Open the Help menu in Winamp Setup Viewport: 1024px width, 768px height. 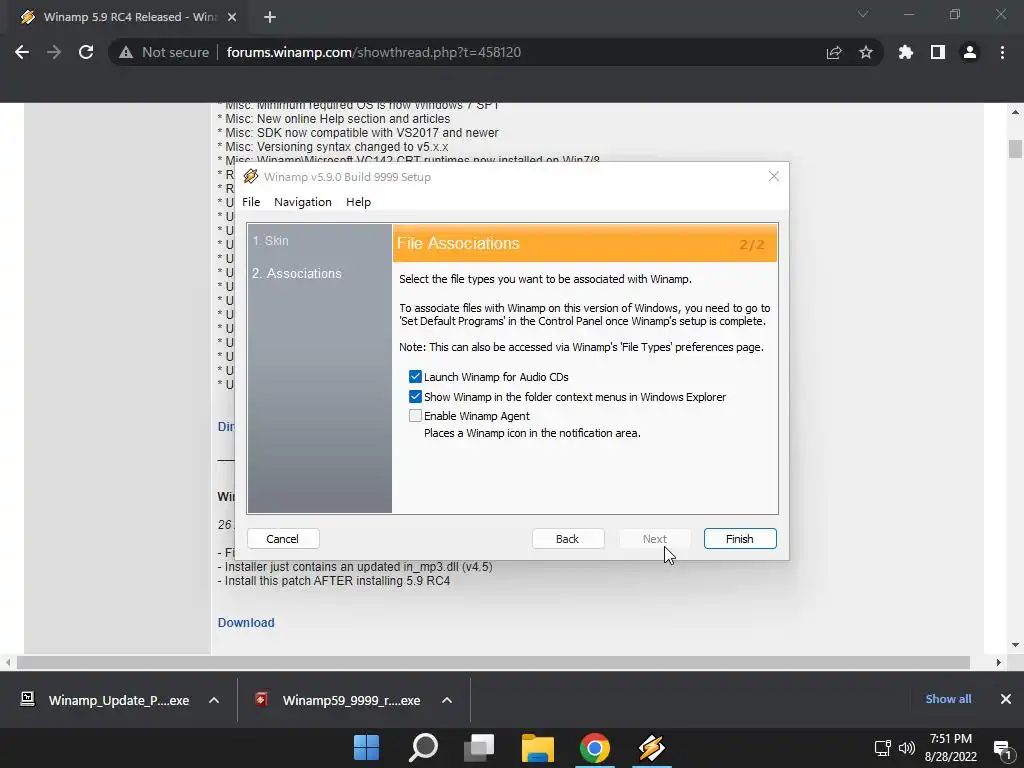[358, 202]
